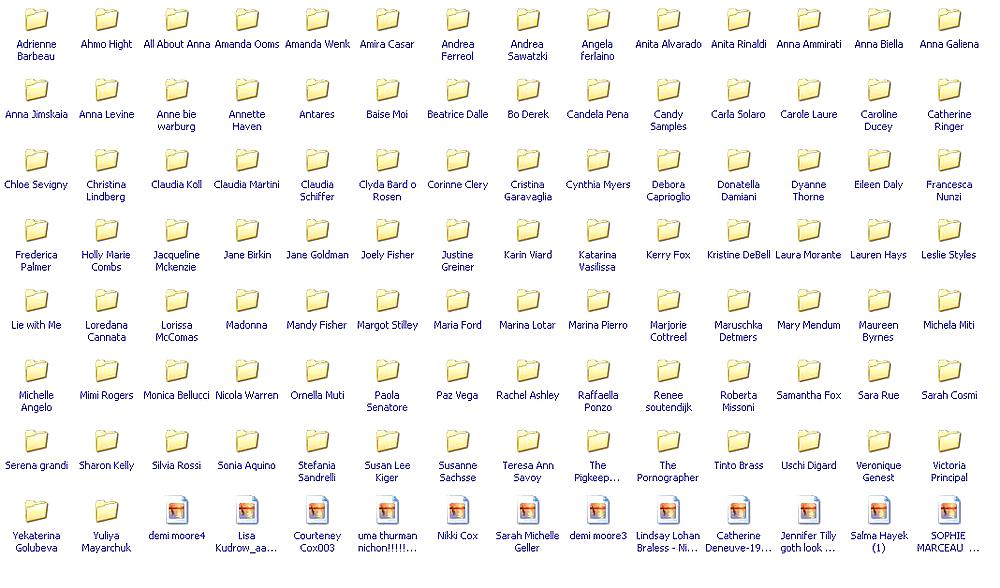Viewport: 1000px width, 588px height.
Task: Select the Monica Bellucci folder
Action: coord(177,371)
